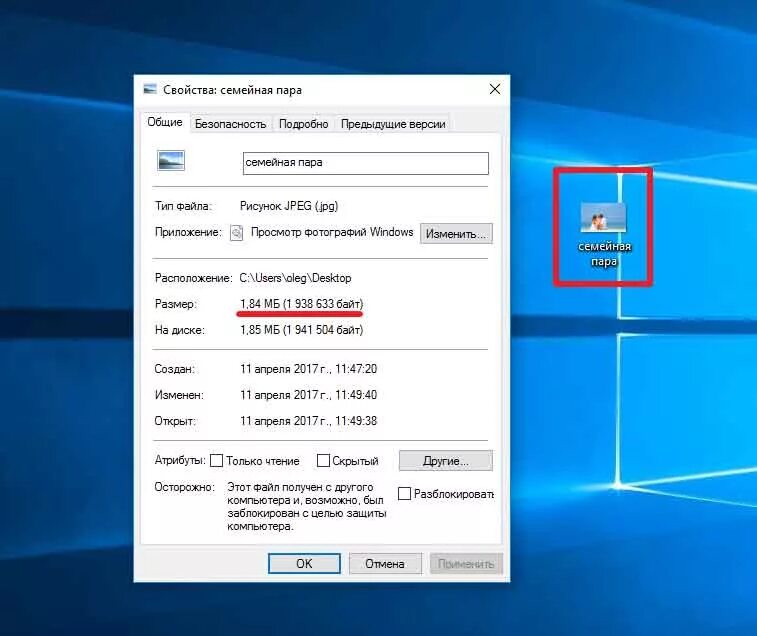Enable the Только чтение checkbox
Image resolution: width=757 pixels, height=636 pixels.
pos(217,460)
